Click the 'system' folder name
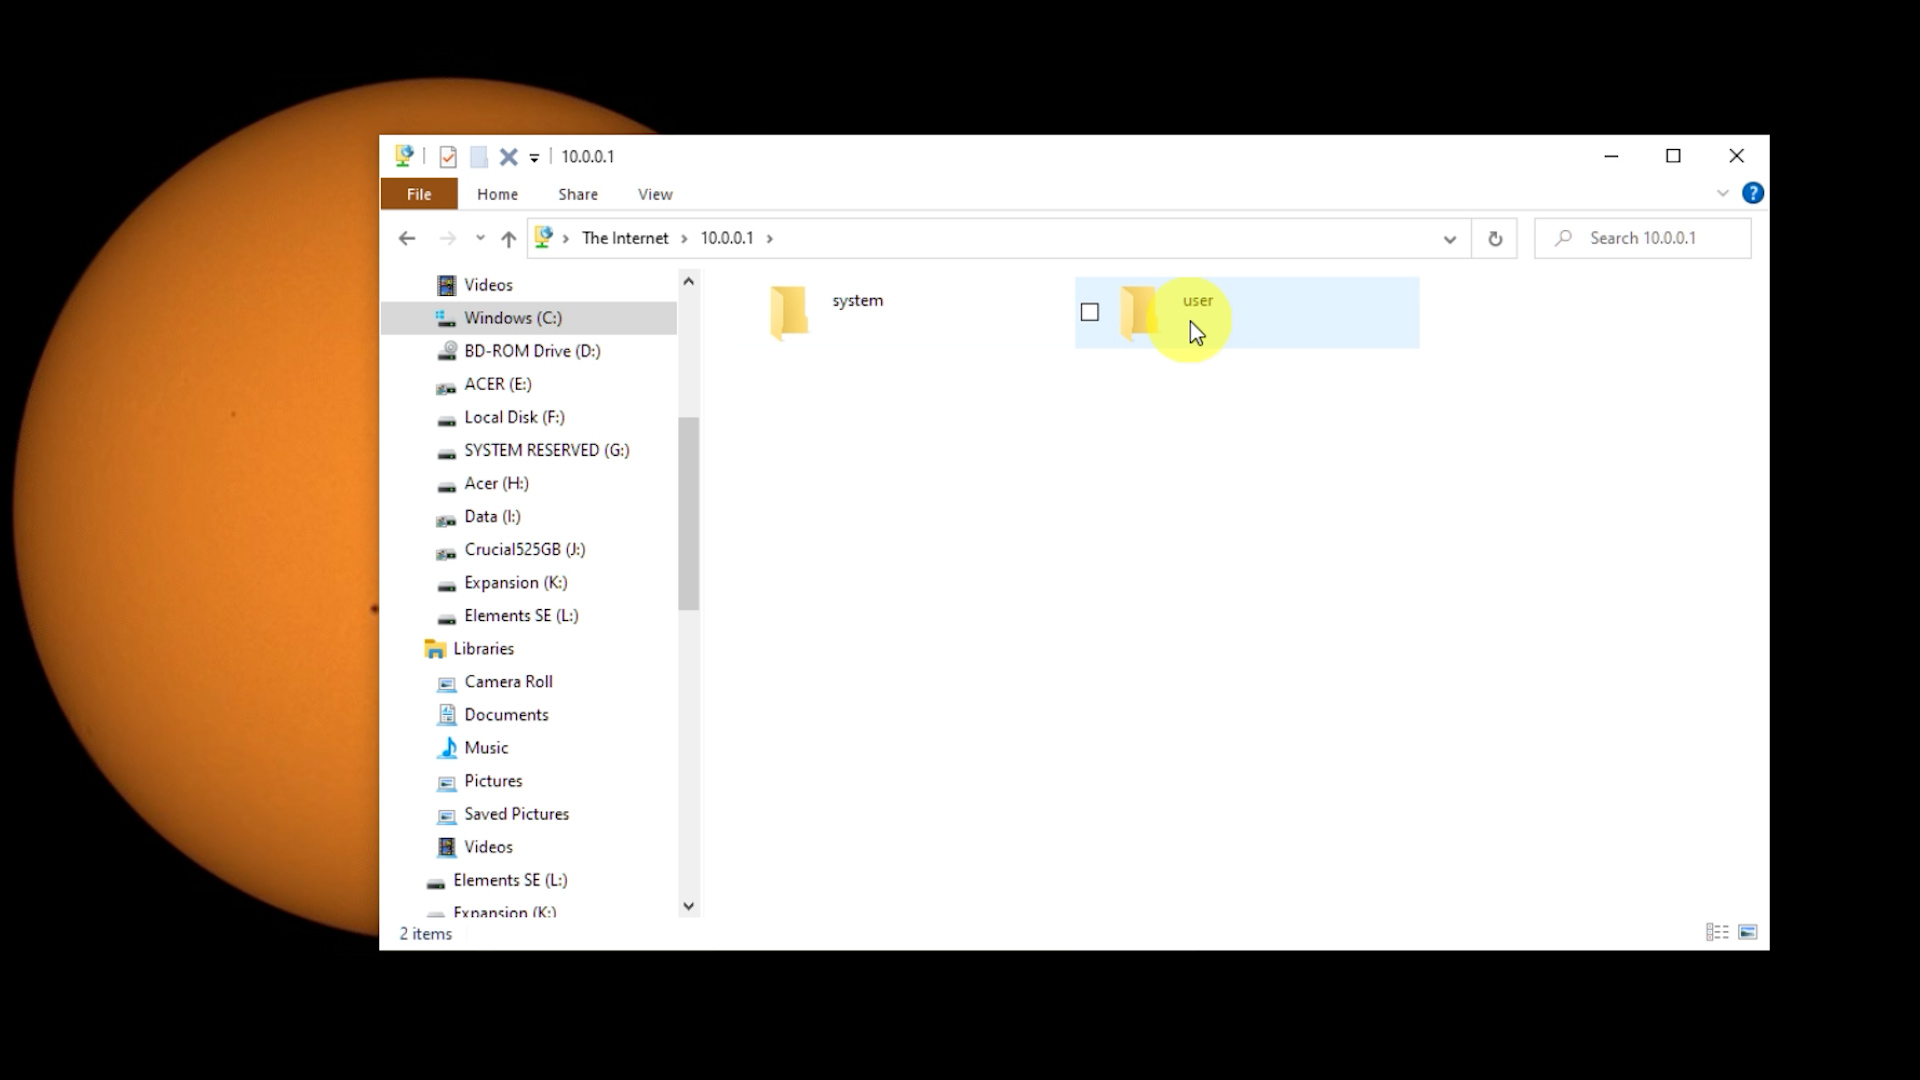The width and height of the screenshot is (1920, 1080). coord(857,300)
